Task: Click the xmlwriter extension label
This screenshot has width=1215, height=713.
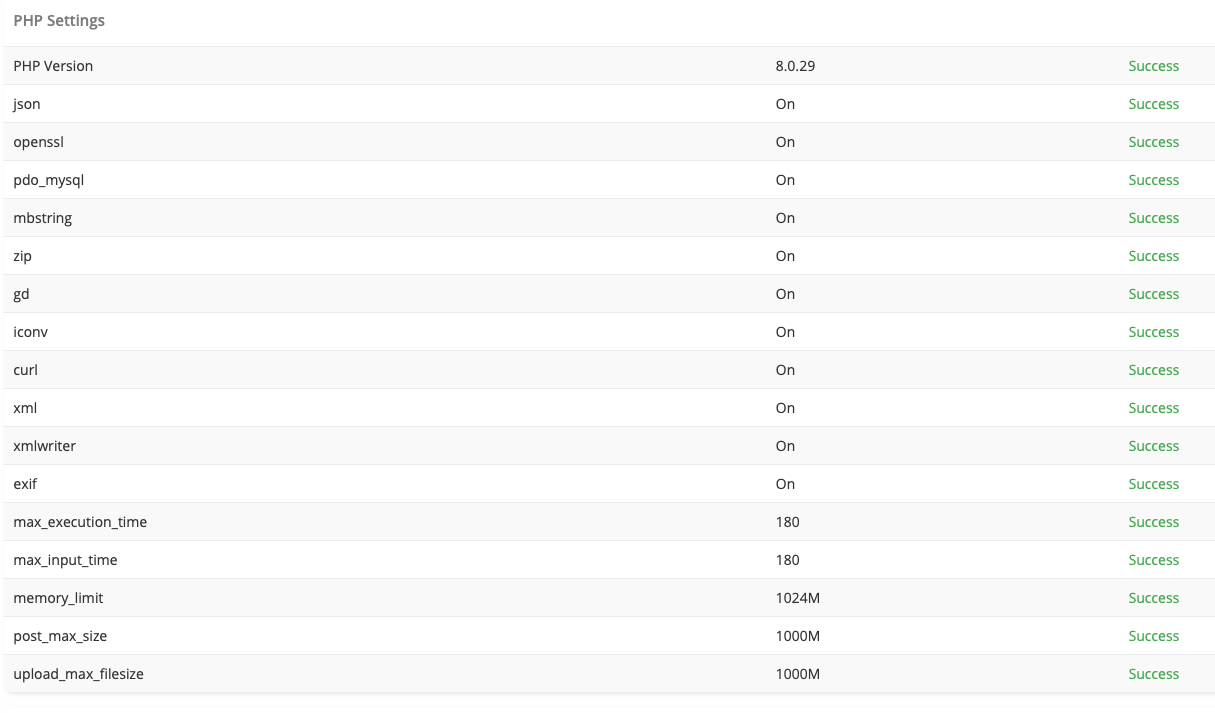Action: [x=44, y=446]
